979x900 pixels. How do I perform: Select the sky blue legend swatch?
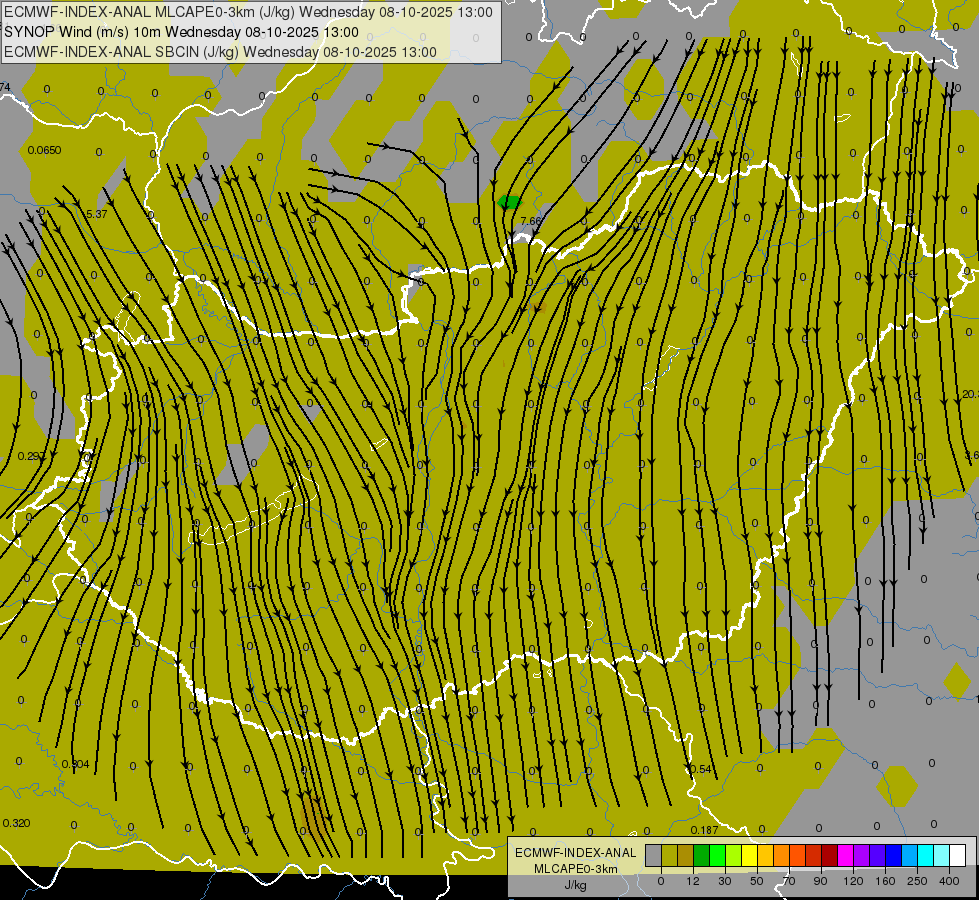(910, 855)
